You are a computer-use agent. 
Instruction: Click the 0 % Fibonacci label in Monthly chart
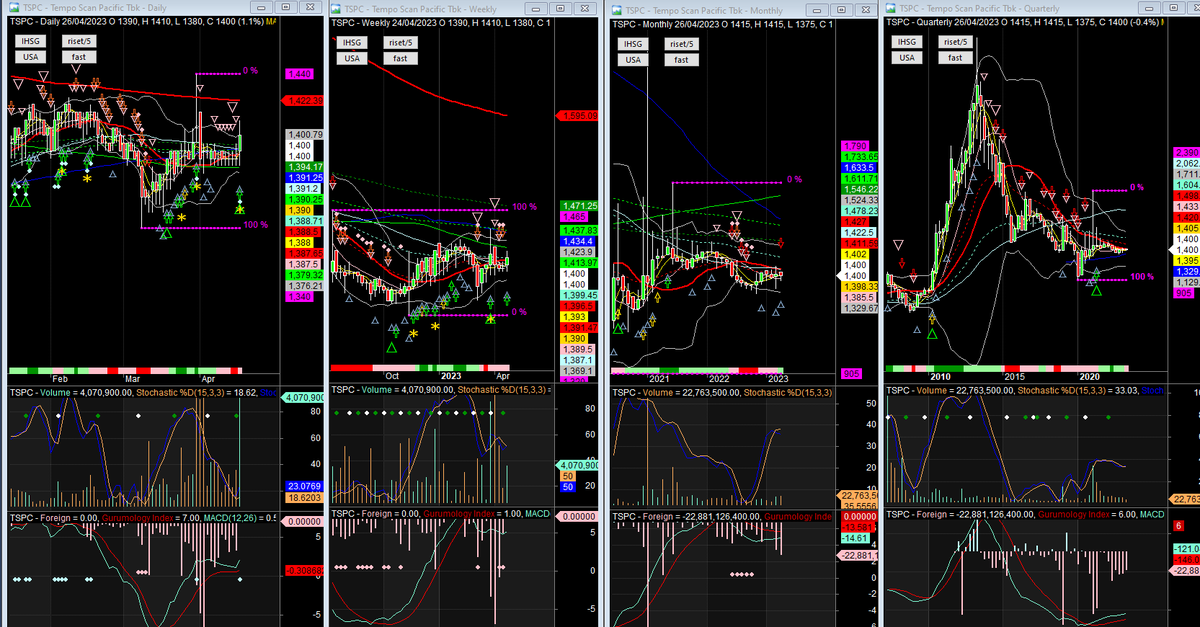794,179
